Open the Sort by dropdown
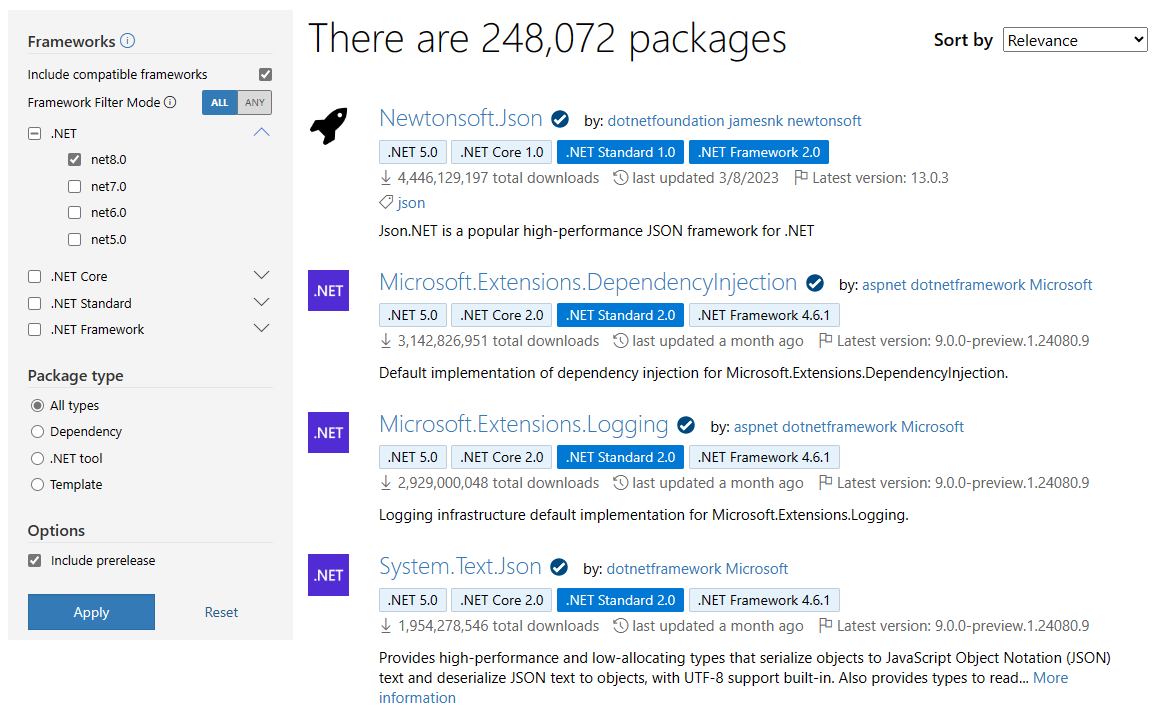The height and width of the screenshot is (714, 1156). coord(1075,39)
